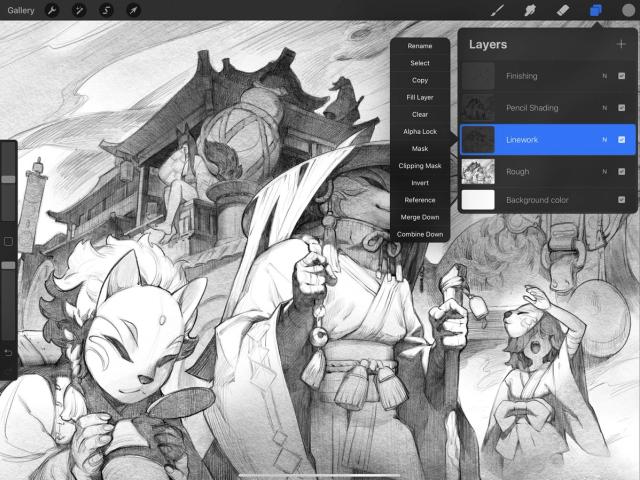This screenshot has width=640, height=480.
Task: Add a new layer with plus icon
Action: [621, 44]
